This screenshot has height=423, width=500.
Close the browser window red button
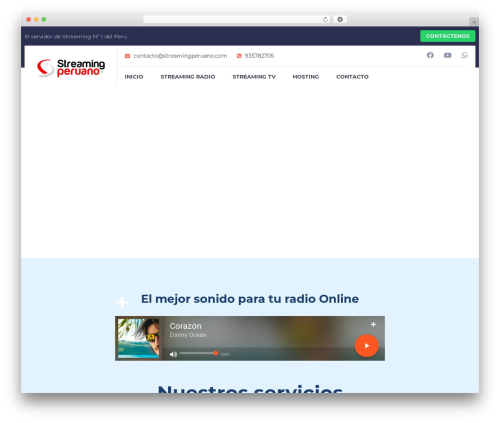pos(29,20)
